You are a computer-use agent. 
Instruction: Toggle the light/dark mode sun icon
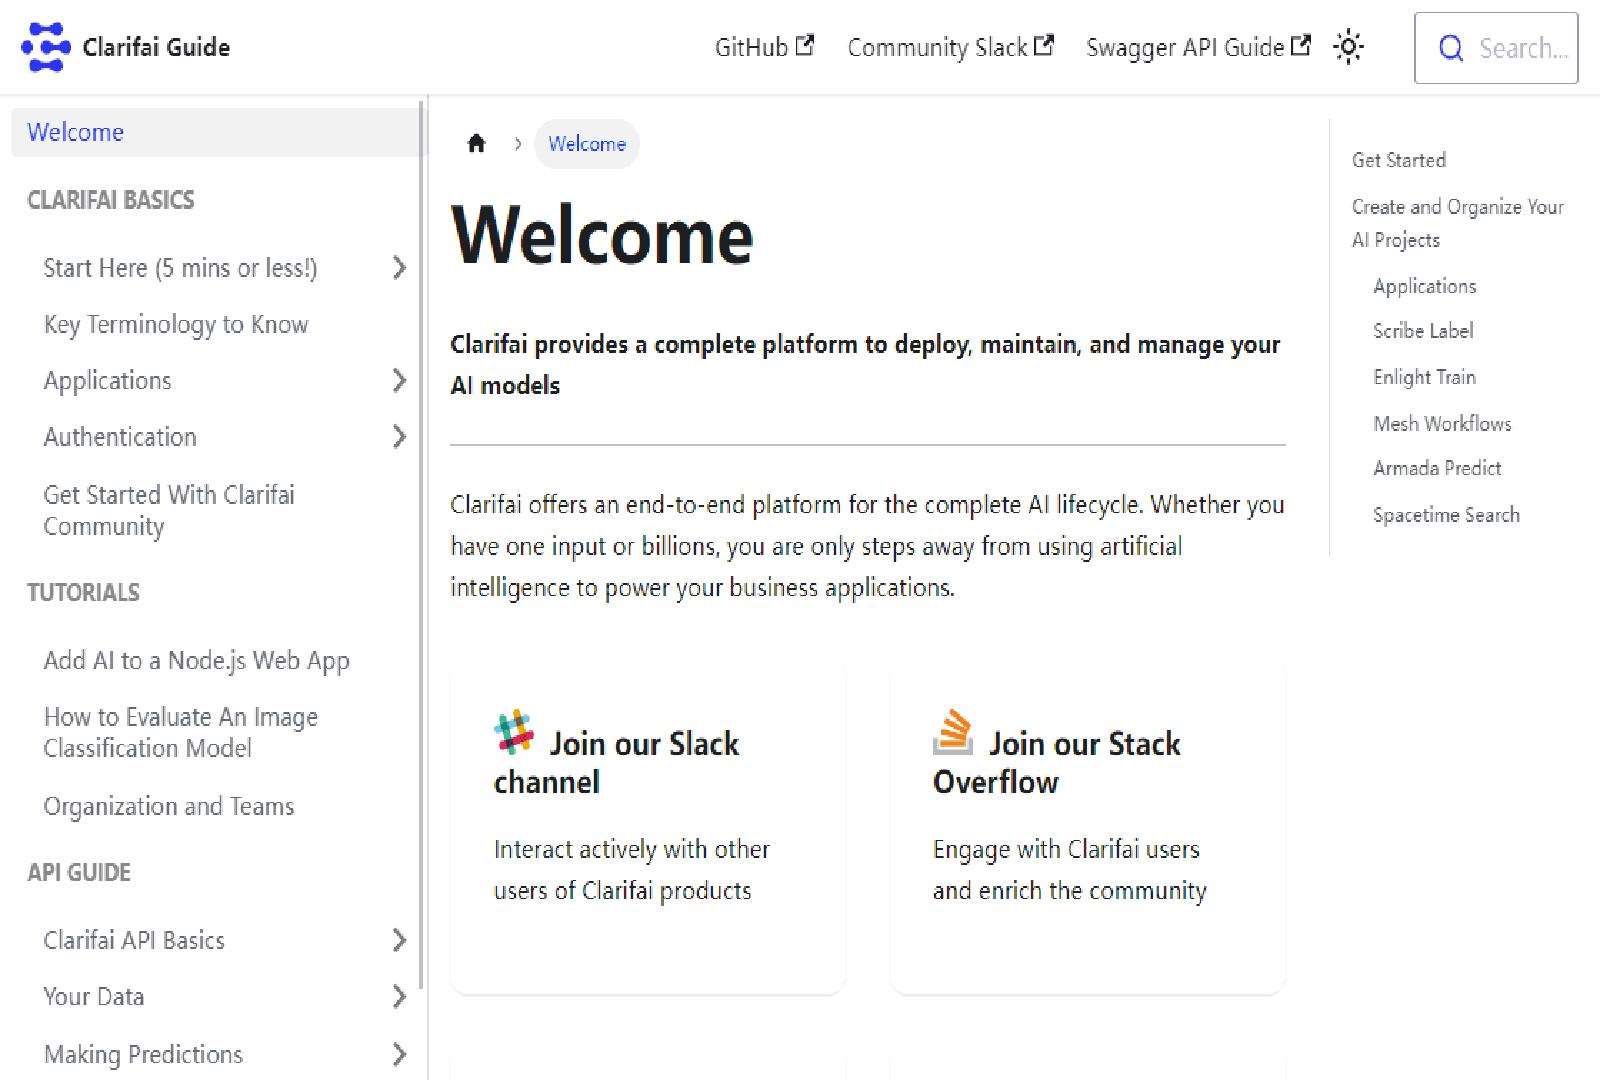tap(1348, 47)
